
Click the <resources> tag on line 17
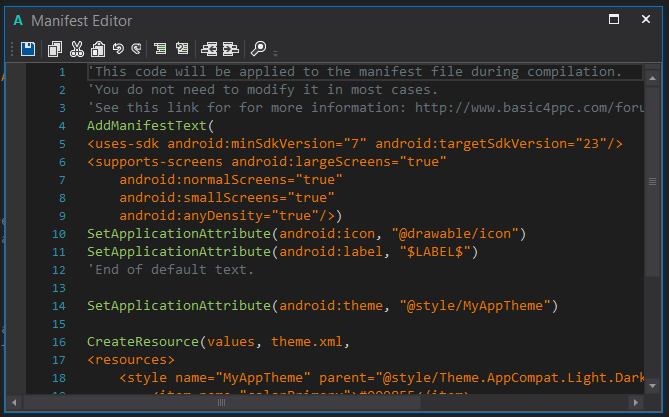pyautogui.click(x=131, y=360)
